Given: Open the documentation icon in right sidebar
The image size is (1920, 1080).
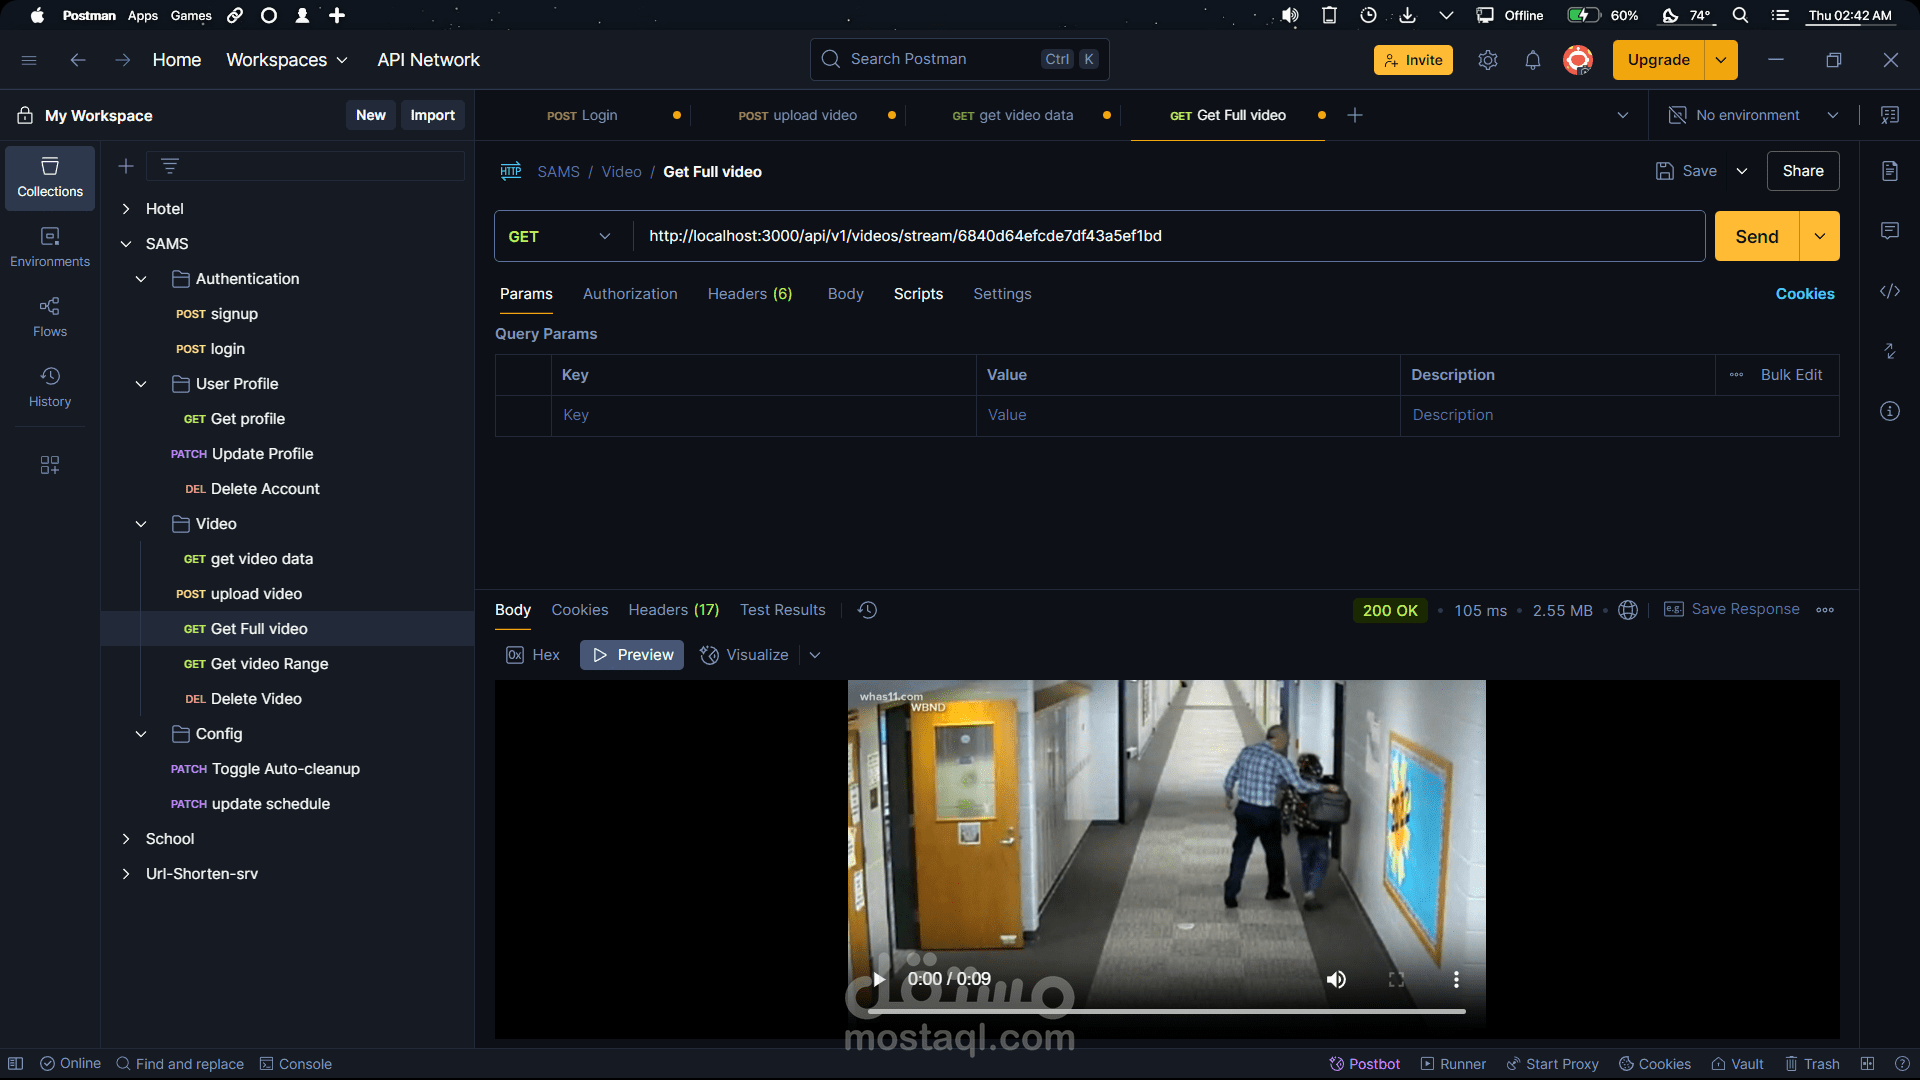Looking at the screenshot, I should coord(1890,171).
